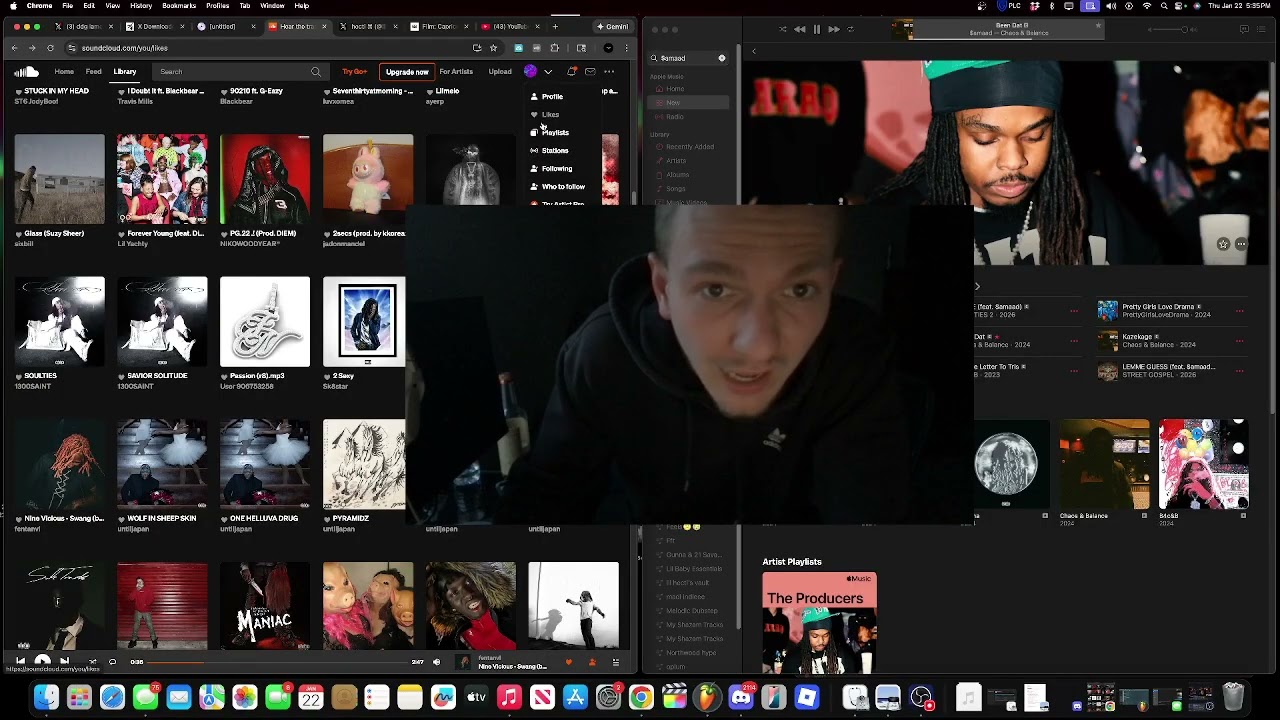Click the Upgrade now button
1280x720 pixels.
(407, 72)
